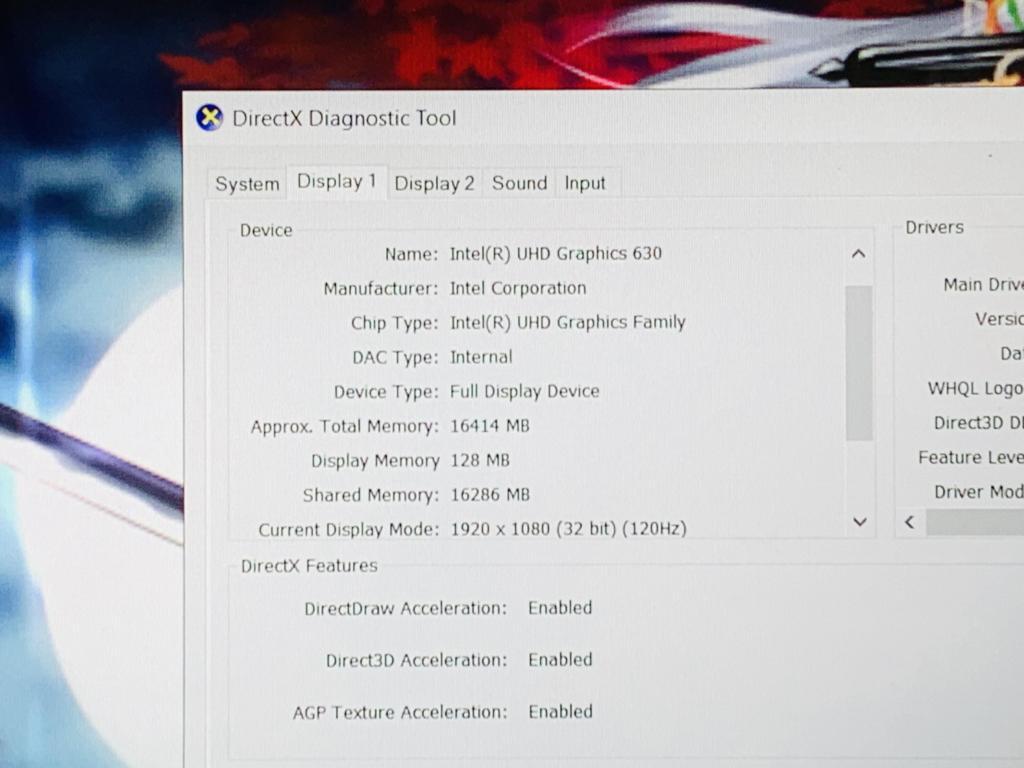Select the text 'Intel(R) UHD Graphics 630'

click(556, 253)
